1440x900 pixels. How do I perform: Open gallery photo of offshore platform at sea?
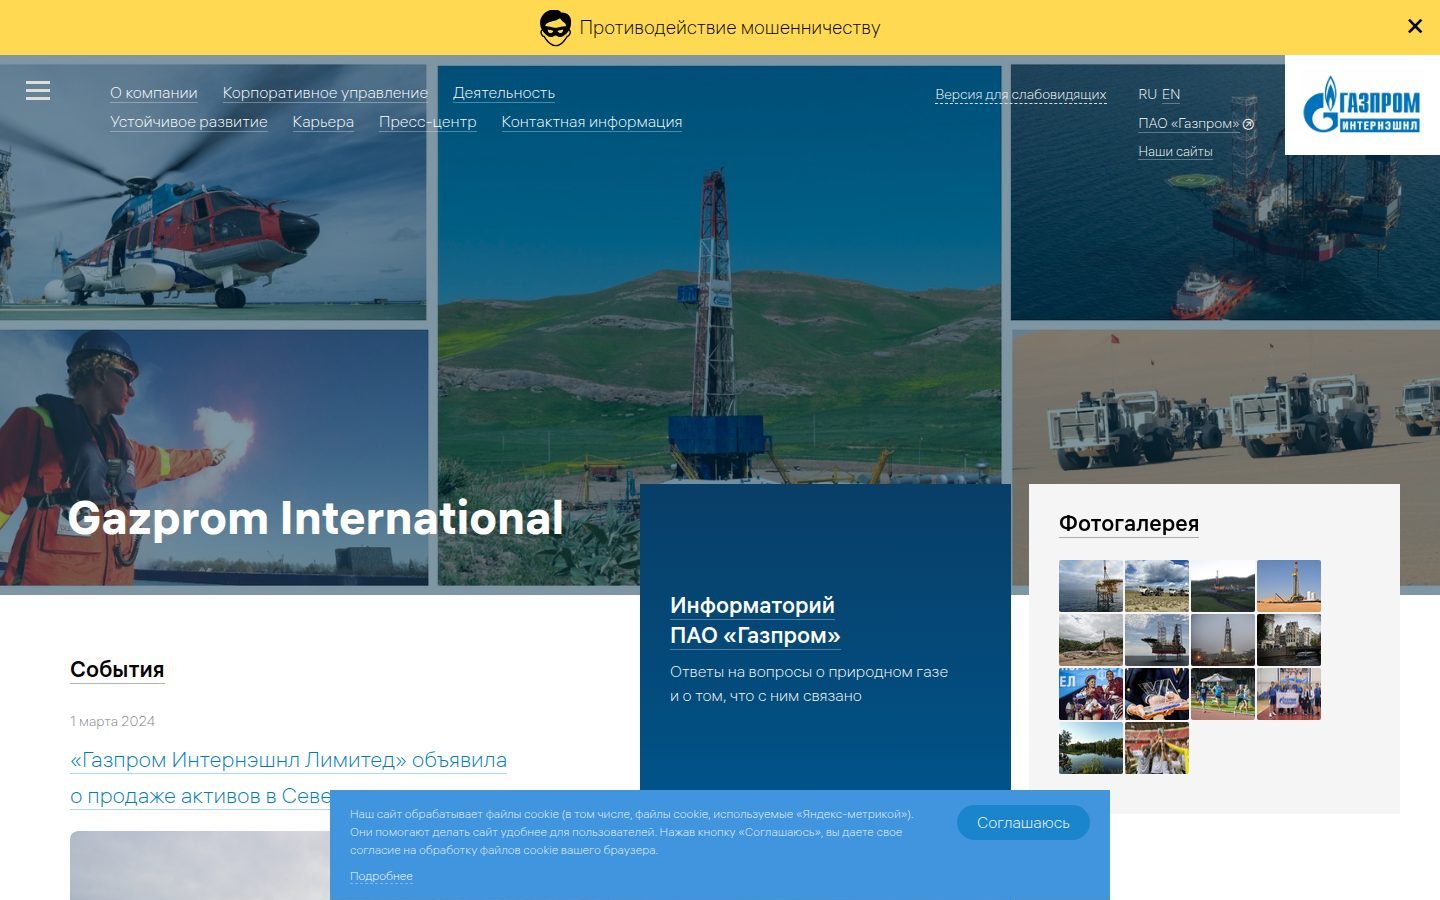pyautogui.click(x=1091, y=586)
